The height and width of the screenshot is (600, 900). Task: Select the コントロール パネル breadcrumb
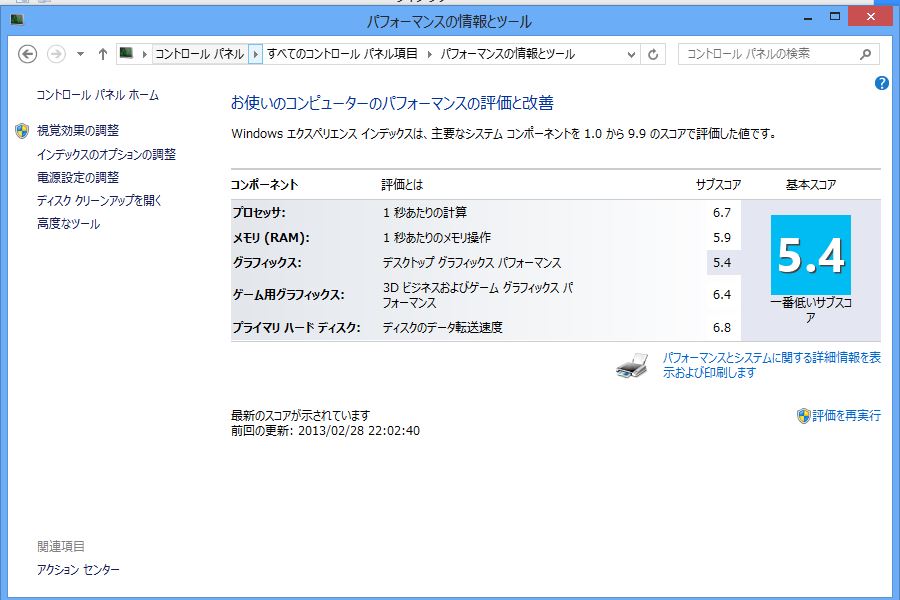200,54
